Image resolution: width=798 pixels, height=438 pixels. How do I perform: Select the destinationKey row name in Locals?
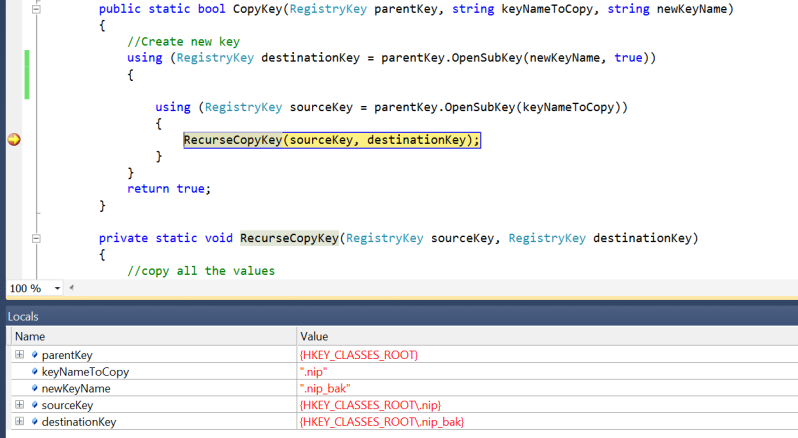79,422
